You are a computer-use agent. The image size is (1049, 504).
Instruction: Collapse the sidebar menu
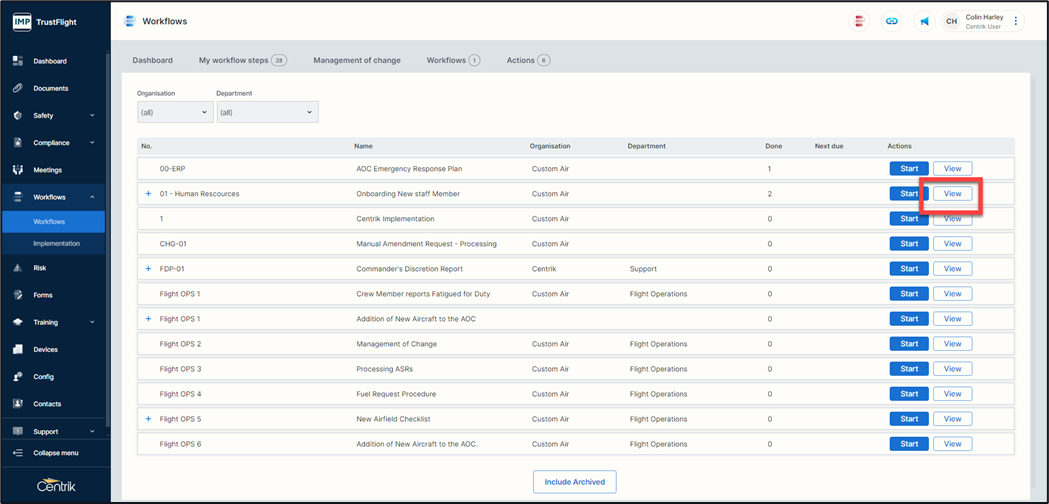pyautogui.click(x=55, y=453)
